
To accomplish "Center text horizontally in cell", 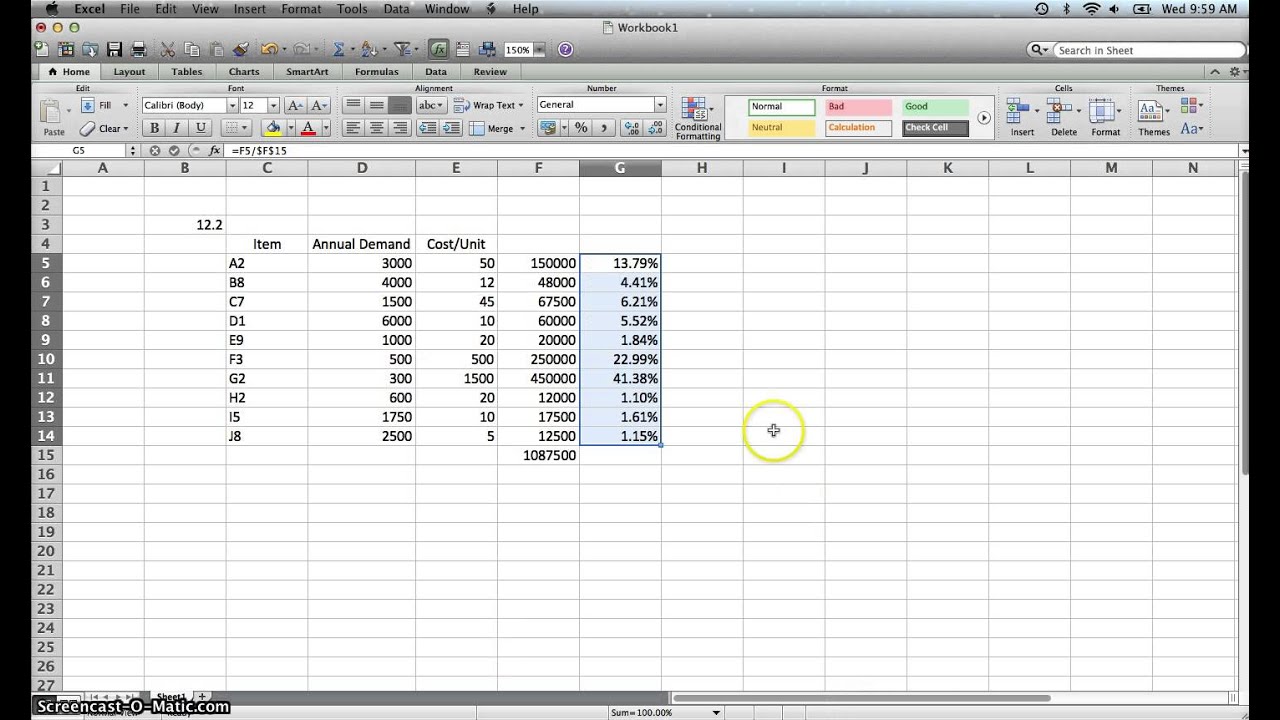I will tap(377, 128).
